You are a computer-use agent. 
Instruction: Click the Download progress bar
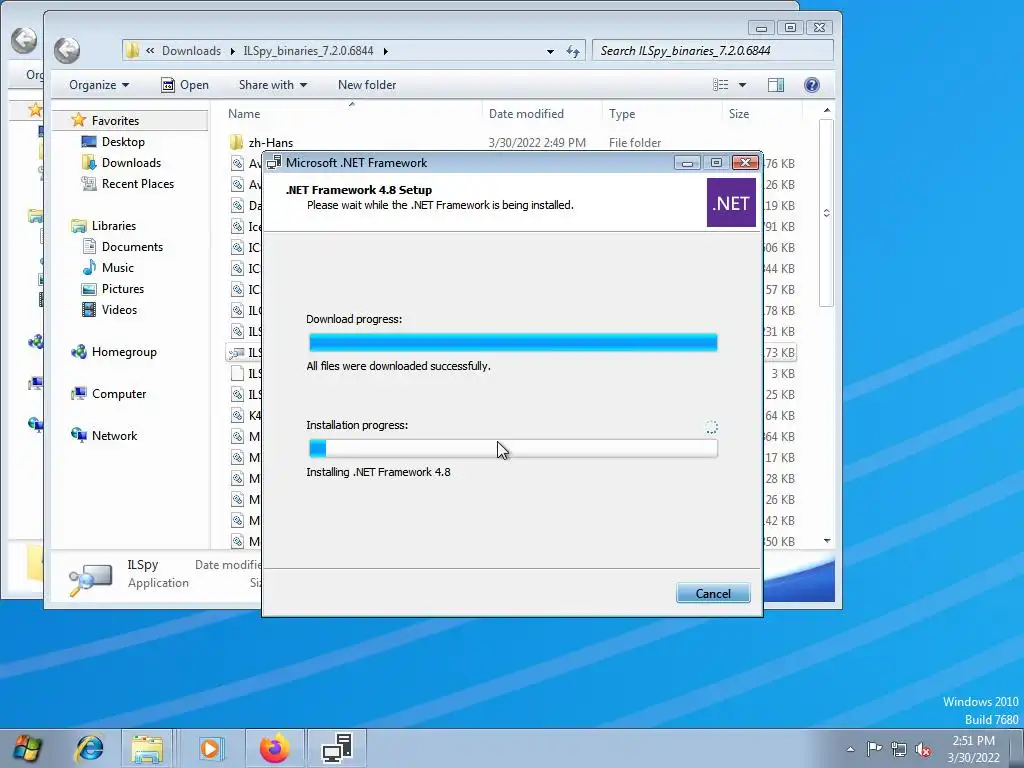(x=513, y=342)
